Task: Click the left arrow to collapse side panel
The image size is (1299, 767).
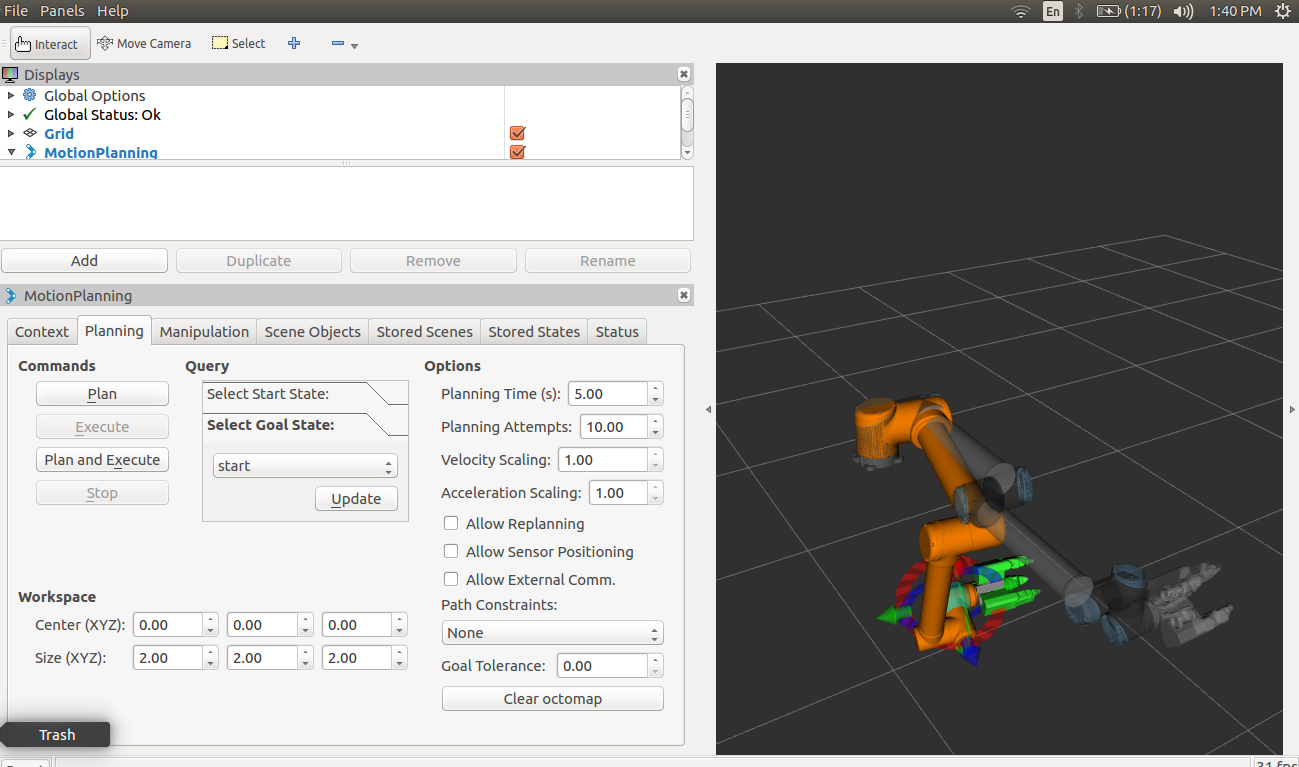Action: 708,409
